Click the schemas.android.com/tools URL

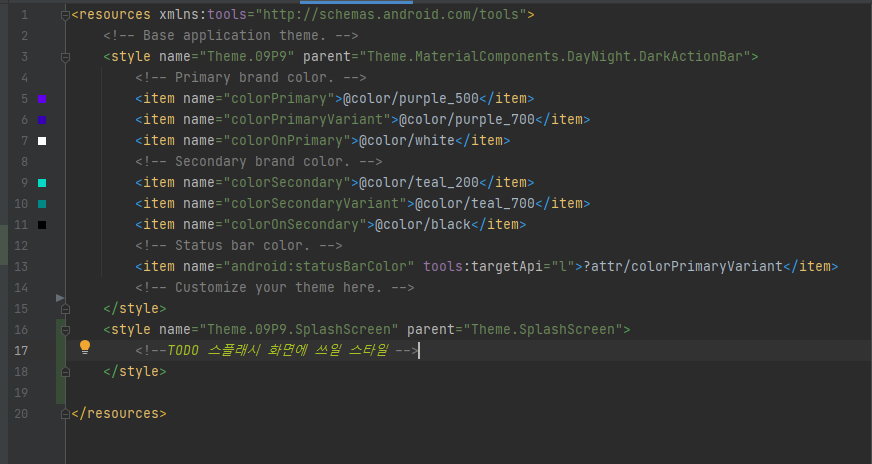pos(391,14)
